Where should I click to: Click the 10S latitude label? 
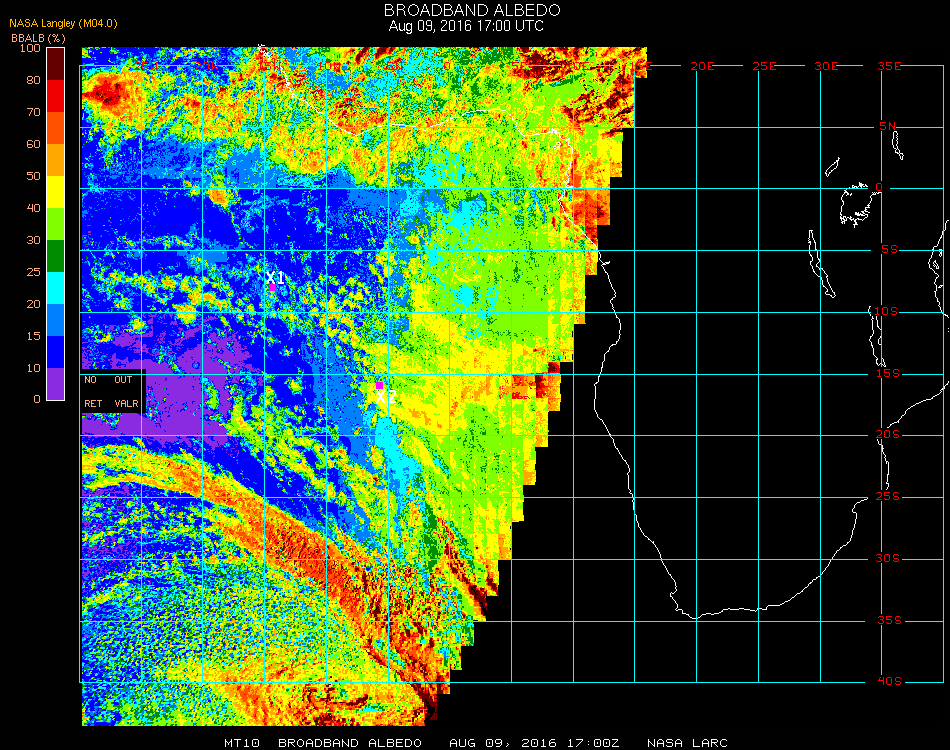tap(886, 311)
